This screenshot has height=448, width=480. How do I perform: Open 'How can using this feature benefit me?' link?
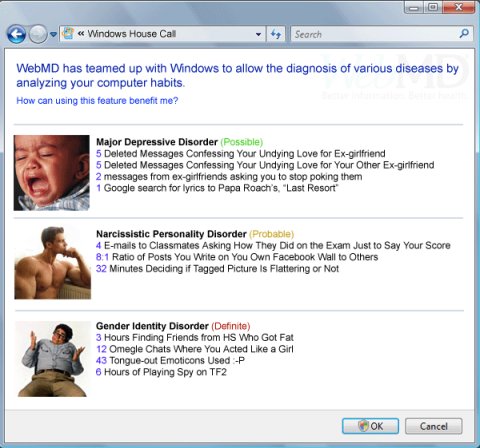[97, 101]
